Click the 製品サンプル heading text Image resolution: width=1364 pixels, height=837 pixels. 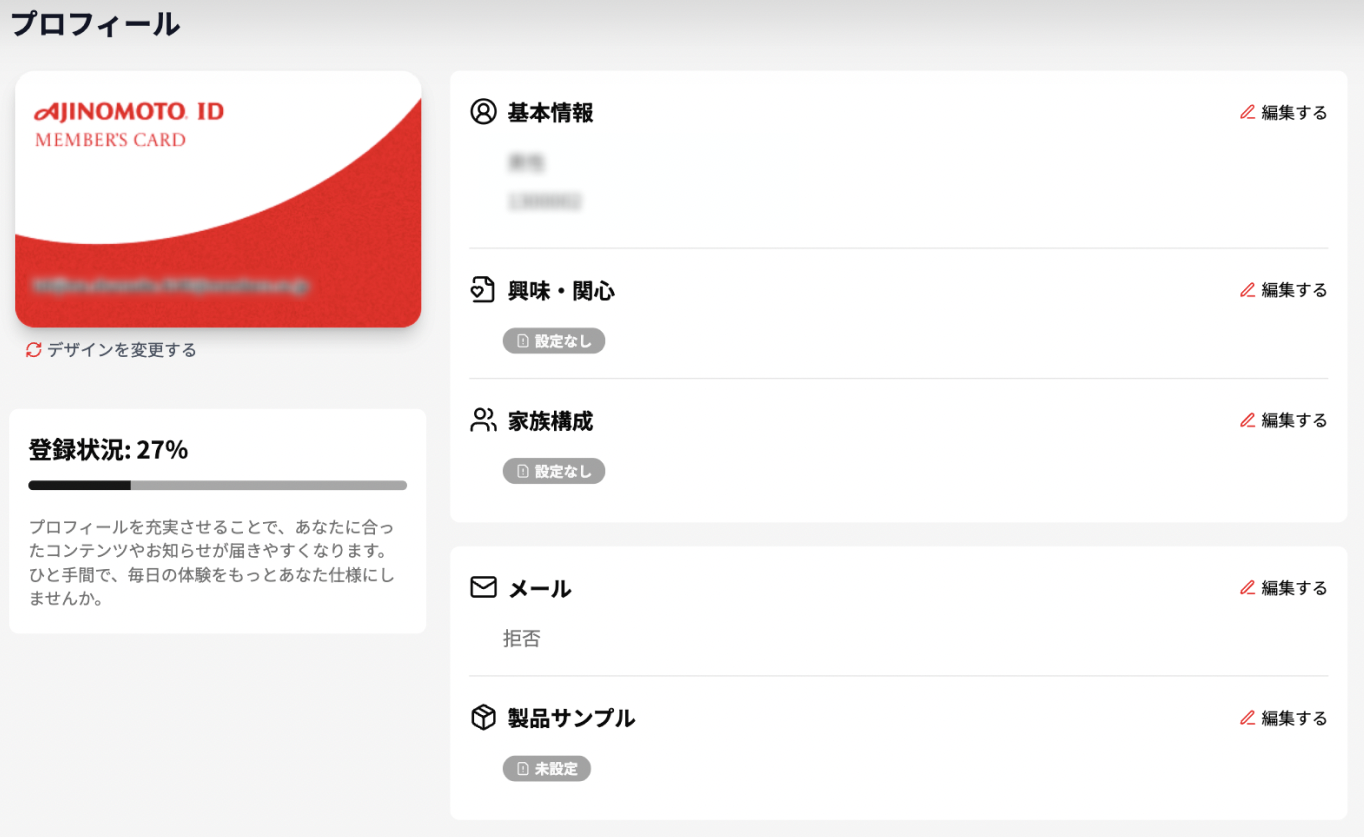[572, 718]
